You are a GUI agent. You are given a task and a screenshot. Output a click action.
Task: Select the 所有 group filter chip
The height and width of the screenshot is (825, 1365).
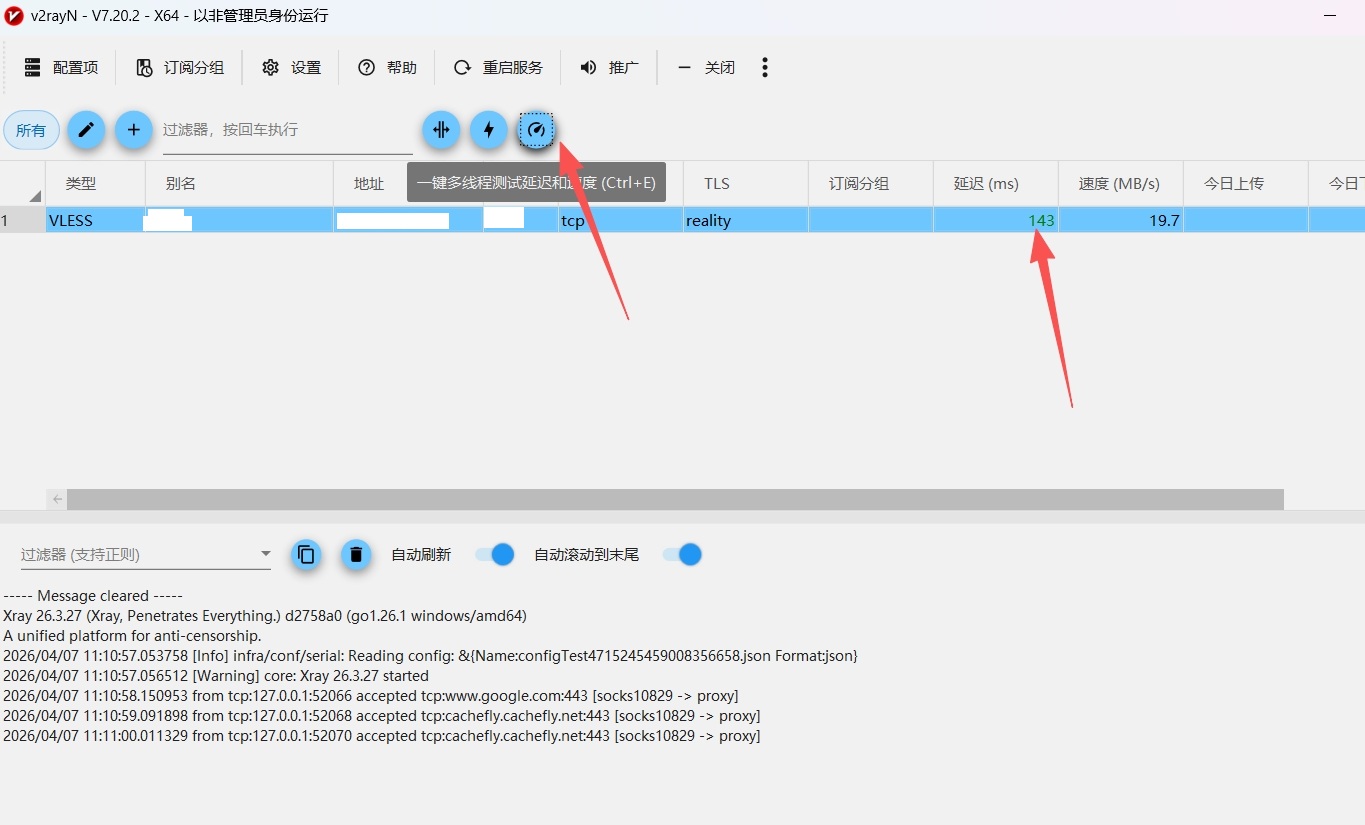[x=31, y=130]
